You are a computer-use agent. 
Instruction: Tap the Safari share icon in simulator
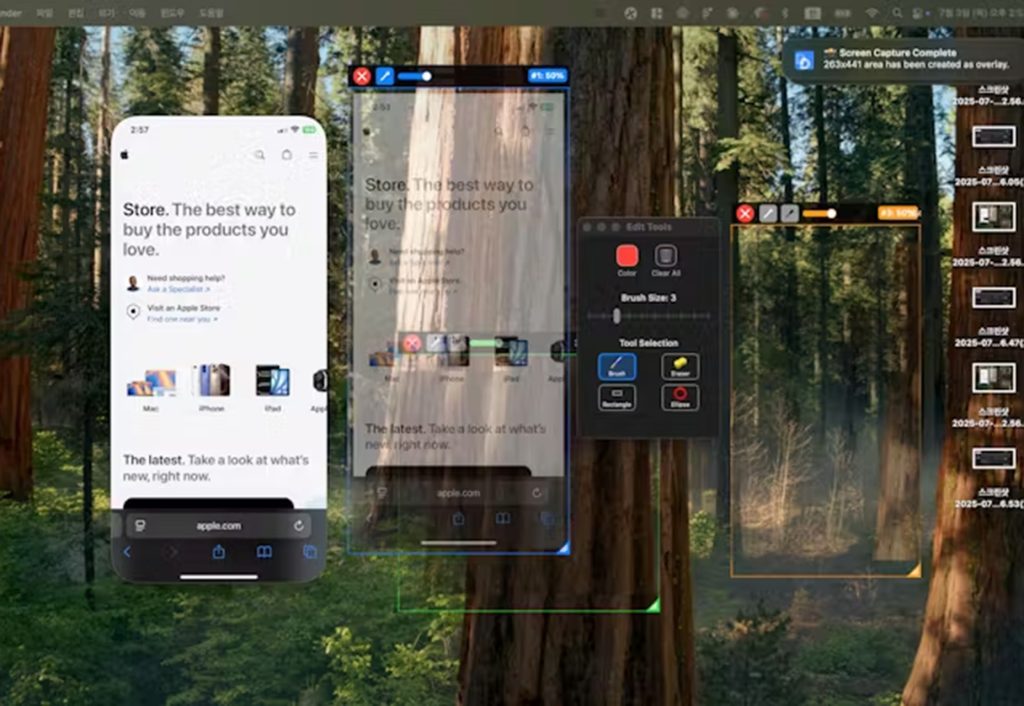pos(219,552)
